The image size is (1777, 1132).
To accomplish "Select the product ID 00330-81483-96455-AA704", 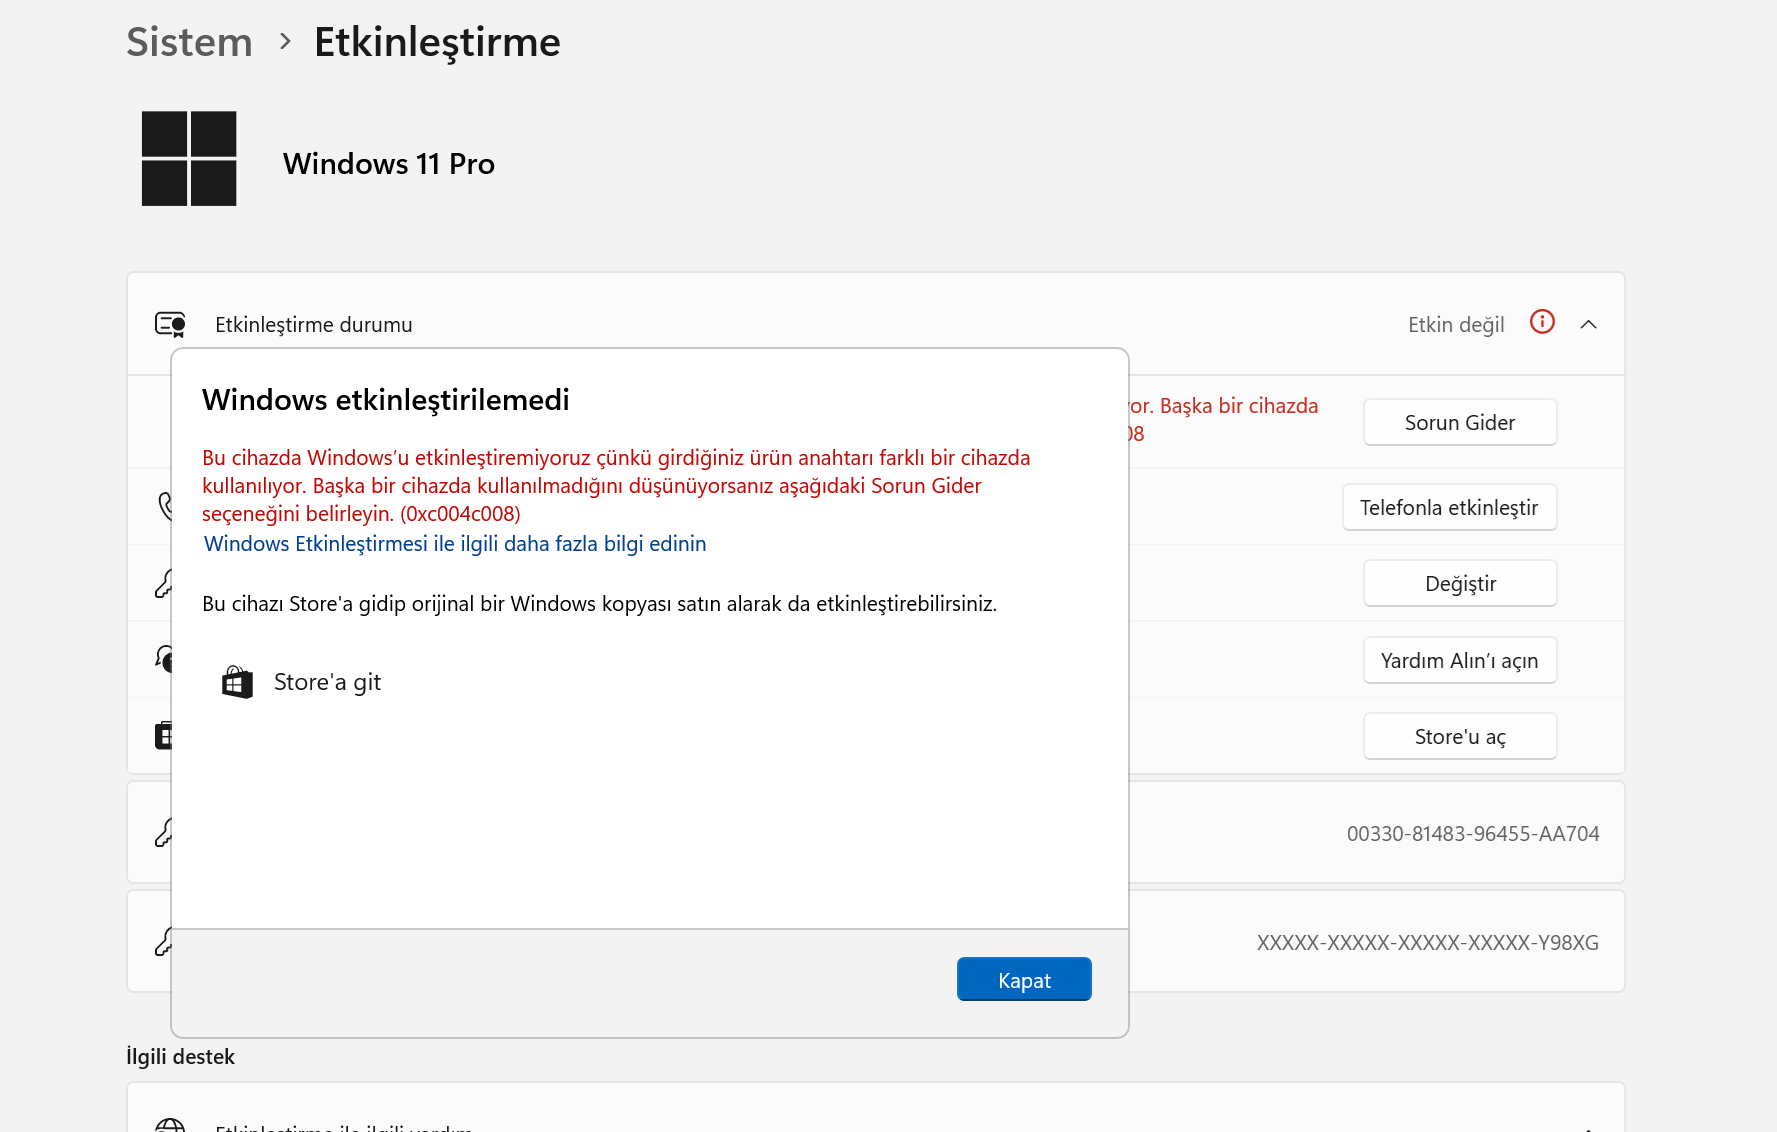I will tap(1472, 833).
